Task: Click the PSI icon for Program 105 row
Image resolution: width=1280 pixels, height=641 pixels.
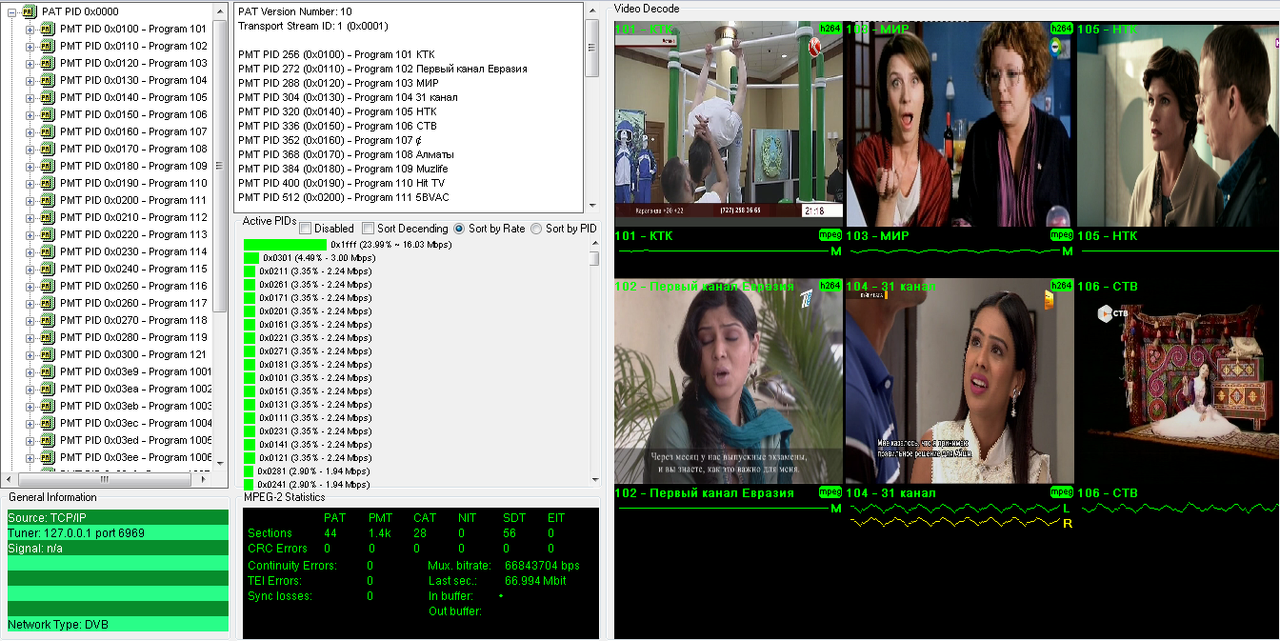Action: click(47, 97)
